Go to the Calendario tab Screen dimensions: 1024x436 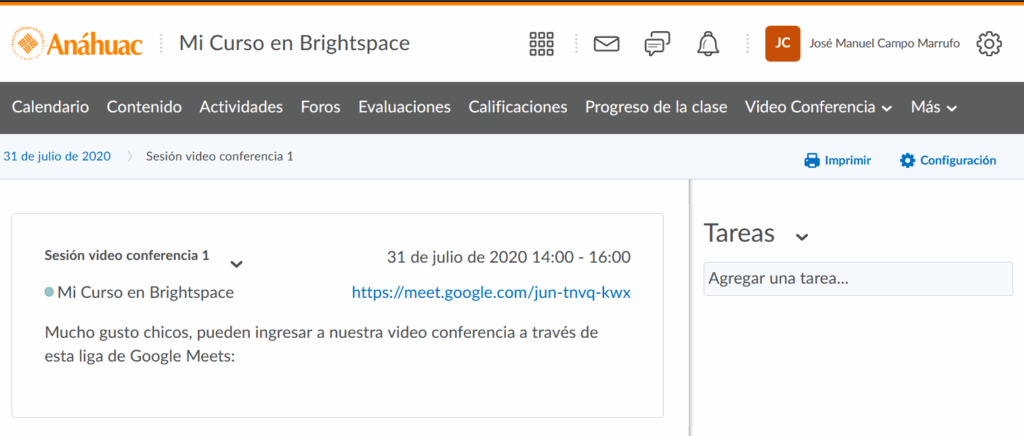click(x=50, y=107)
